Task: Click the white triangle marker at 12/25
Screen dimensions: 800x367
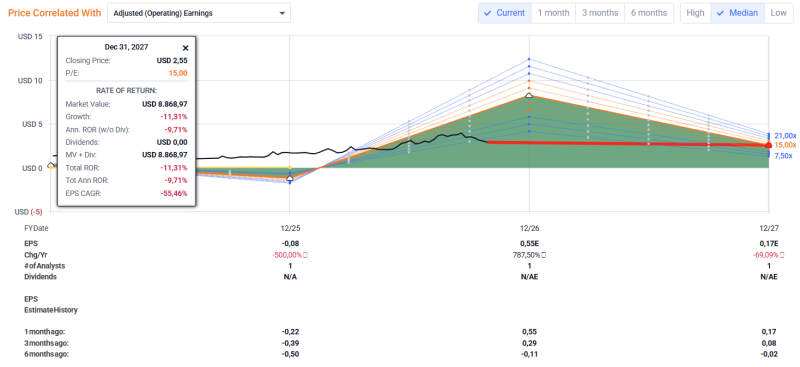Action: pos(290,178)
